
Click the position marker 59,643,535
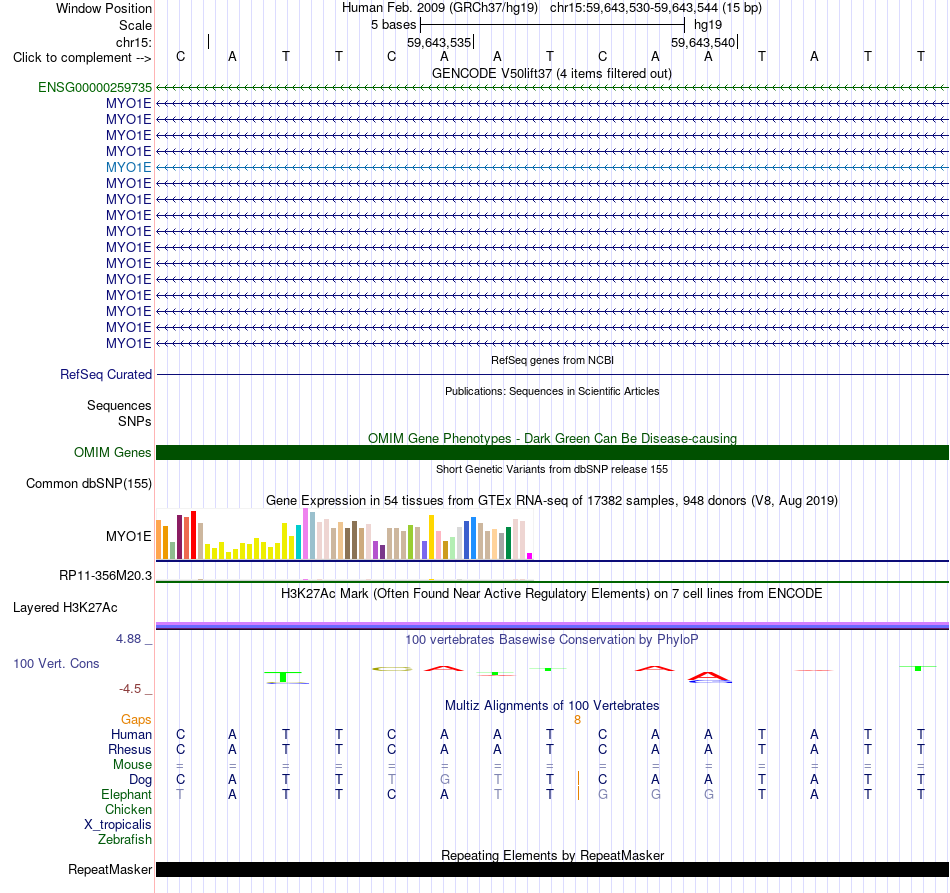[x=439, y=43]
